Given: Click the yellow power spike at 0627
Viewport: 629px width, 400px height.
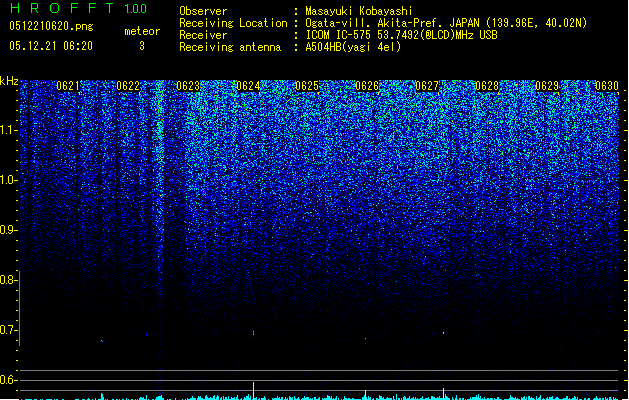Looking at the screenshot, I should pos(443,394).
